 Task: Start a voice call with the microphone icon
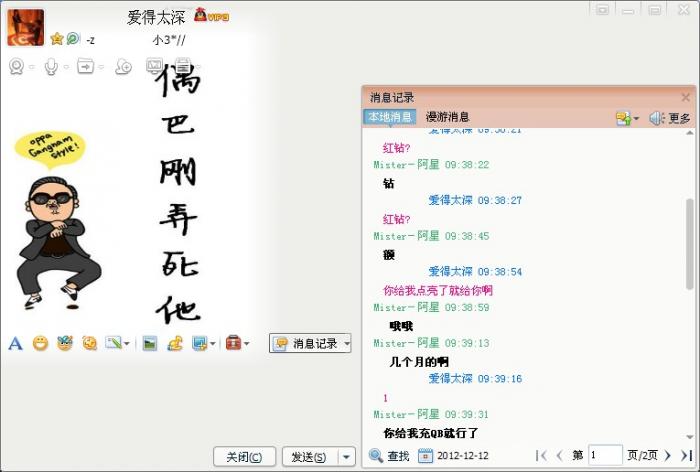[51, 67]
